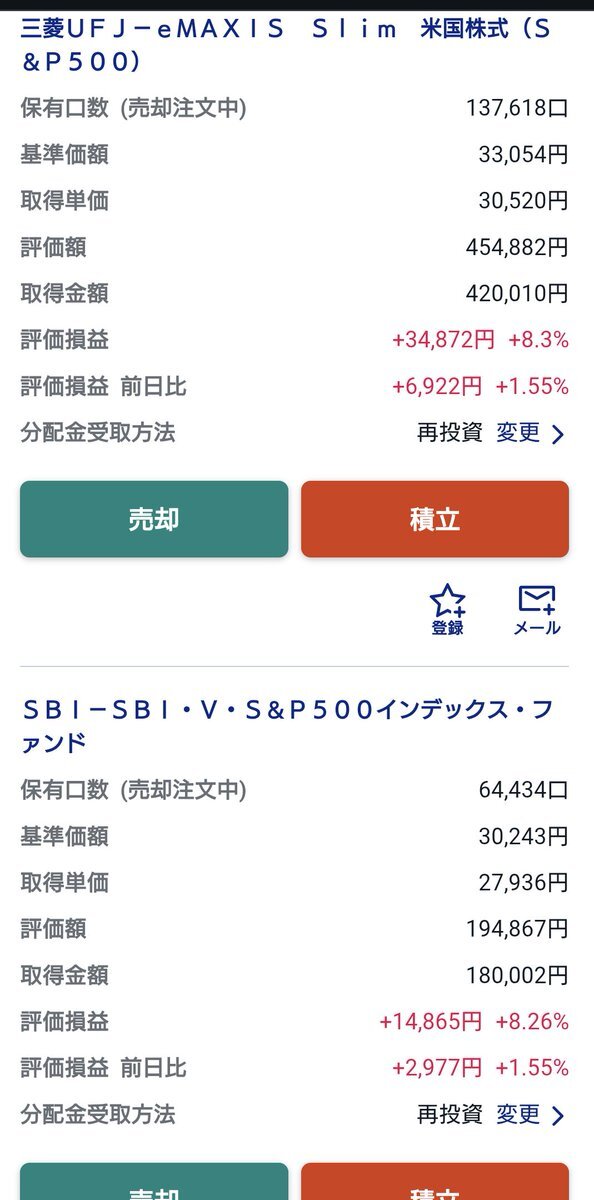
Task: Tap the 登録 label under the star
Action: pos(447,629)
